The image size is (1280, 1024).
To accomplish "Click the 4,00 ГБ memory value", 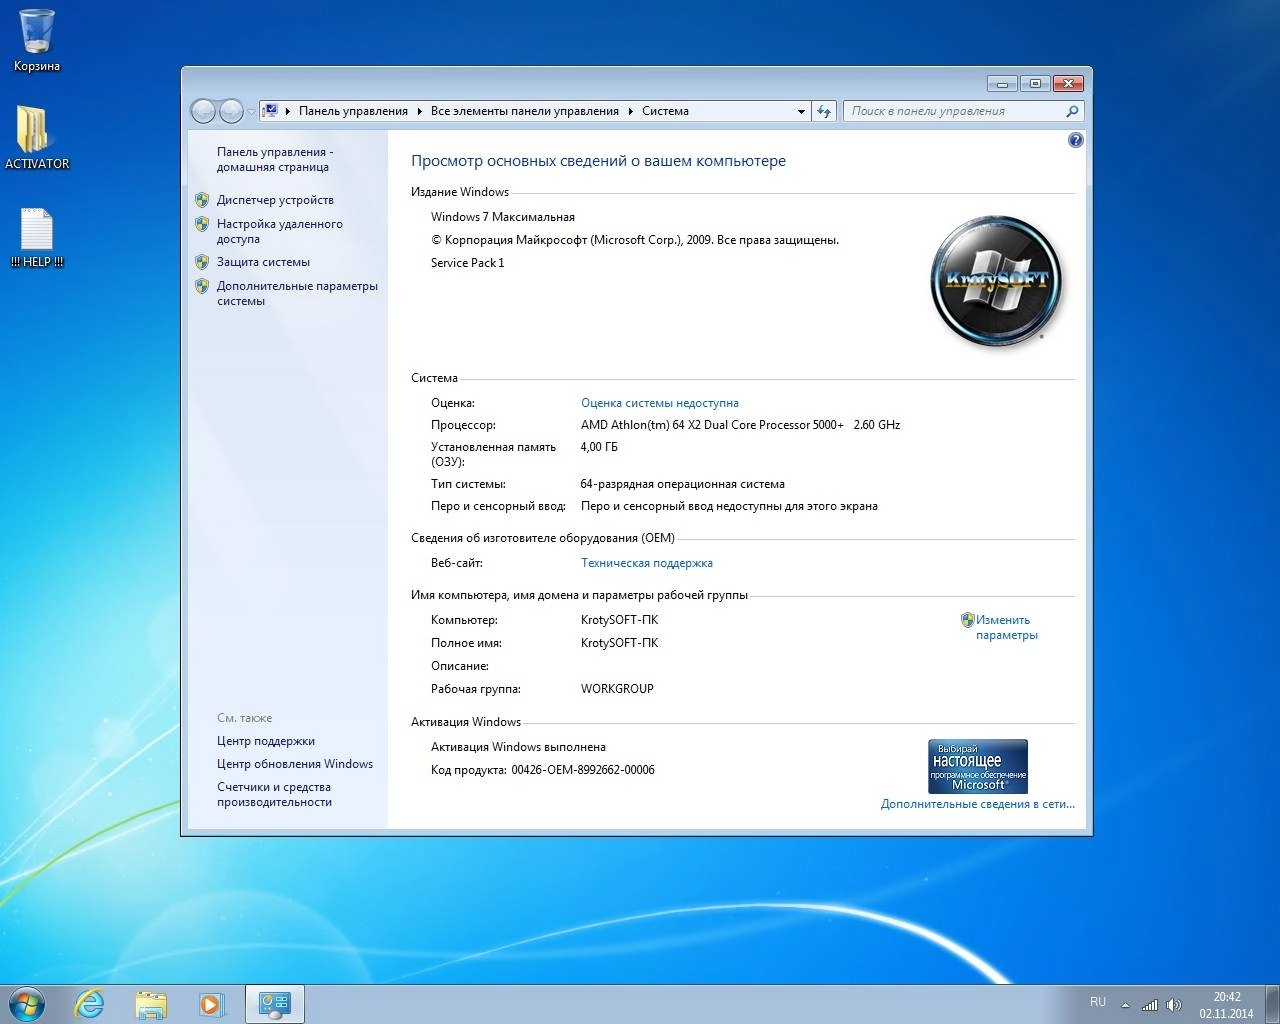I will [599, 447].
